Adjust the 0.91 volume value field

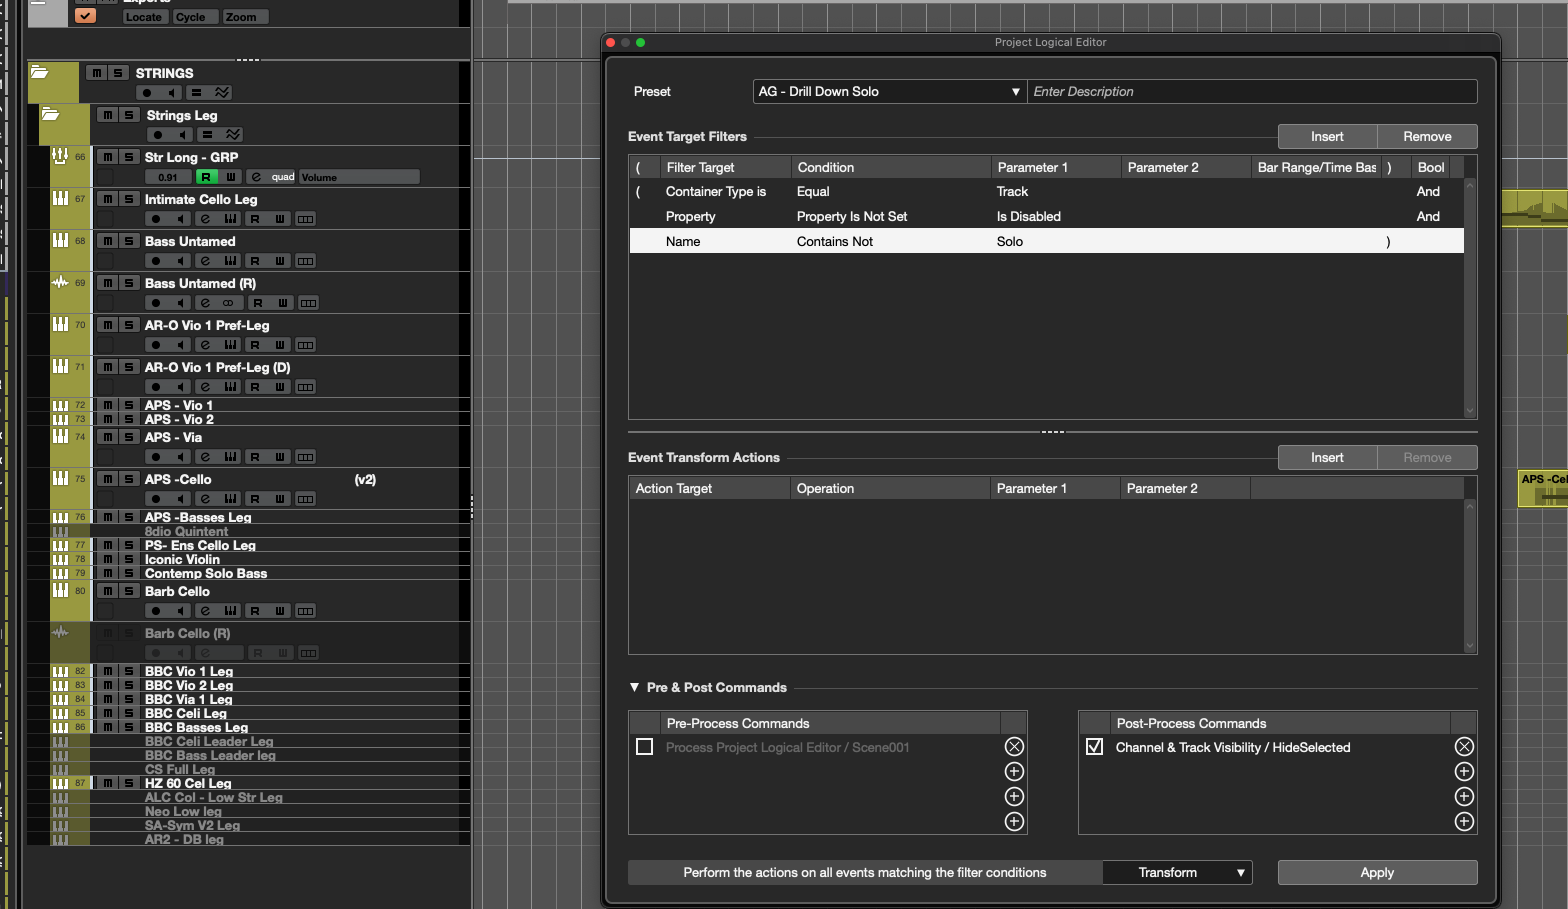[168, 177]
